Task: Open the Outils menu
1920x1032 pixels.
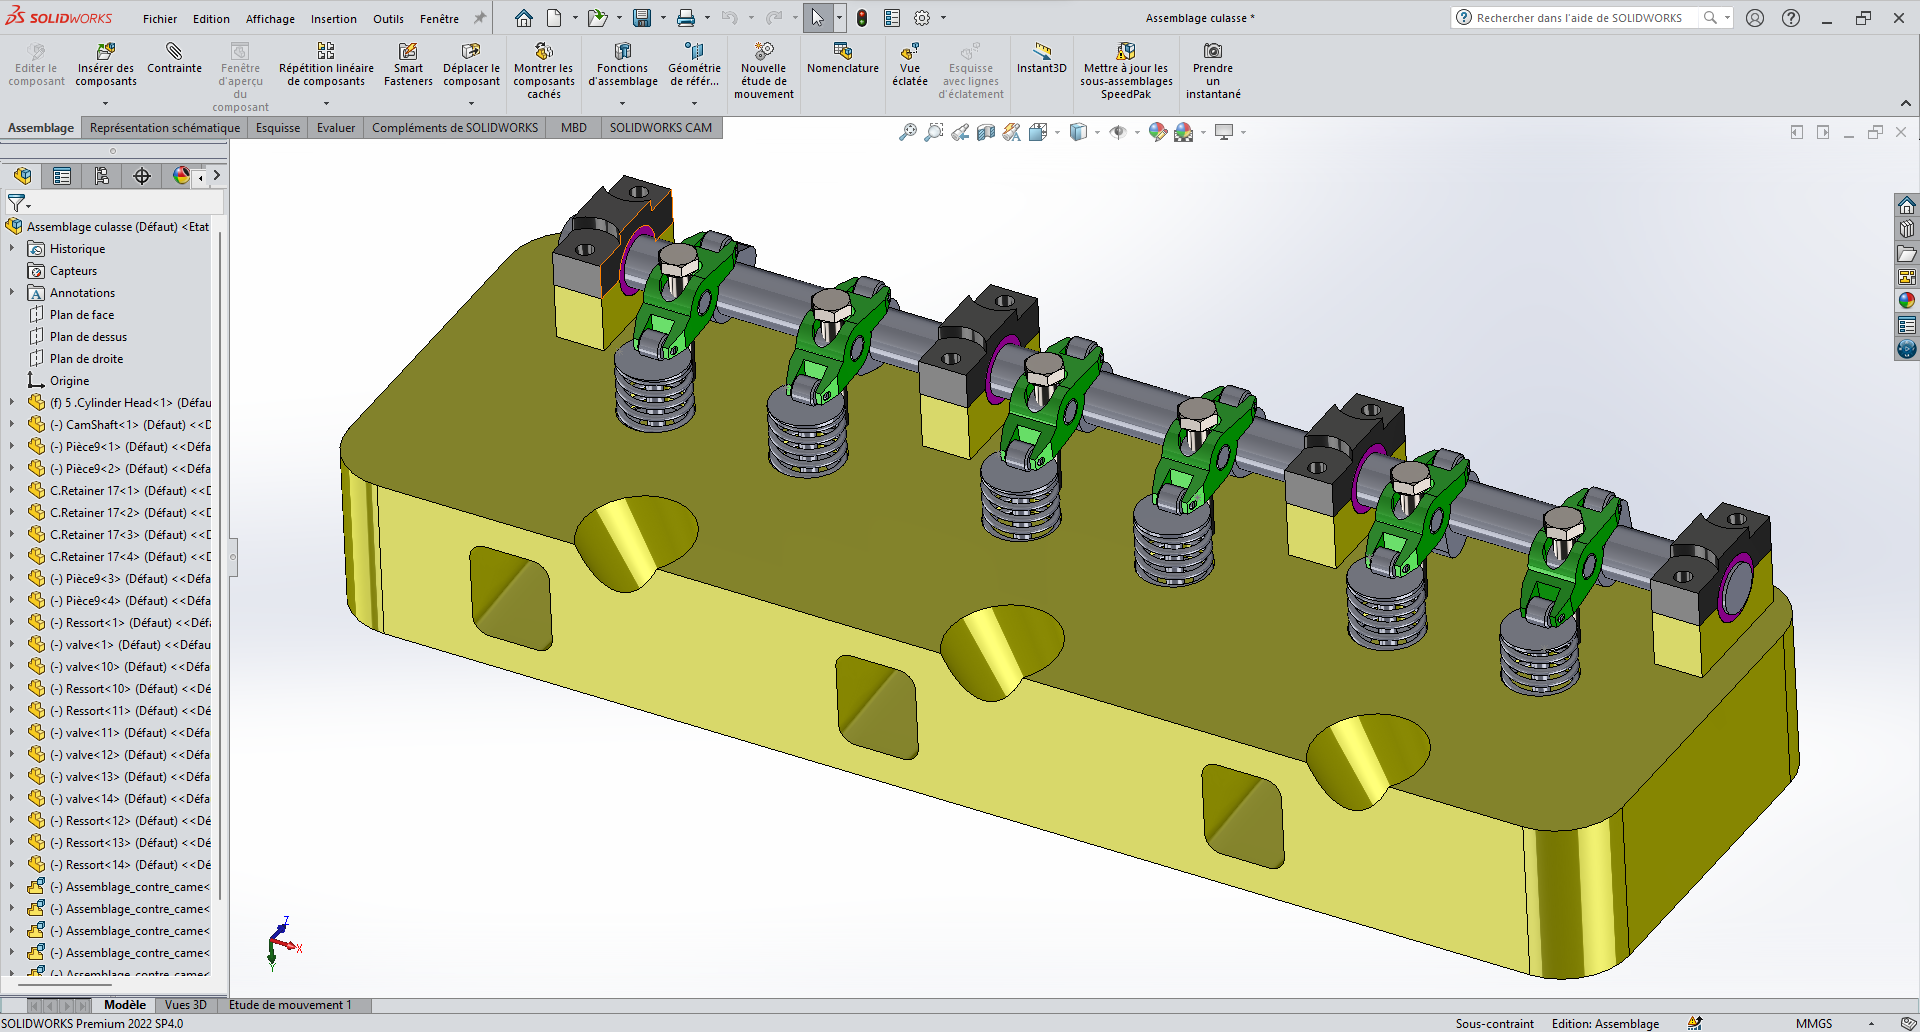Action: pyautogui.click(x=388, y=19)
